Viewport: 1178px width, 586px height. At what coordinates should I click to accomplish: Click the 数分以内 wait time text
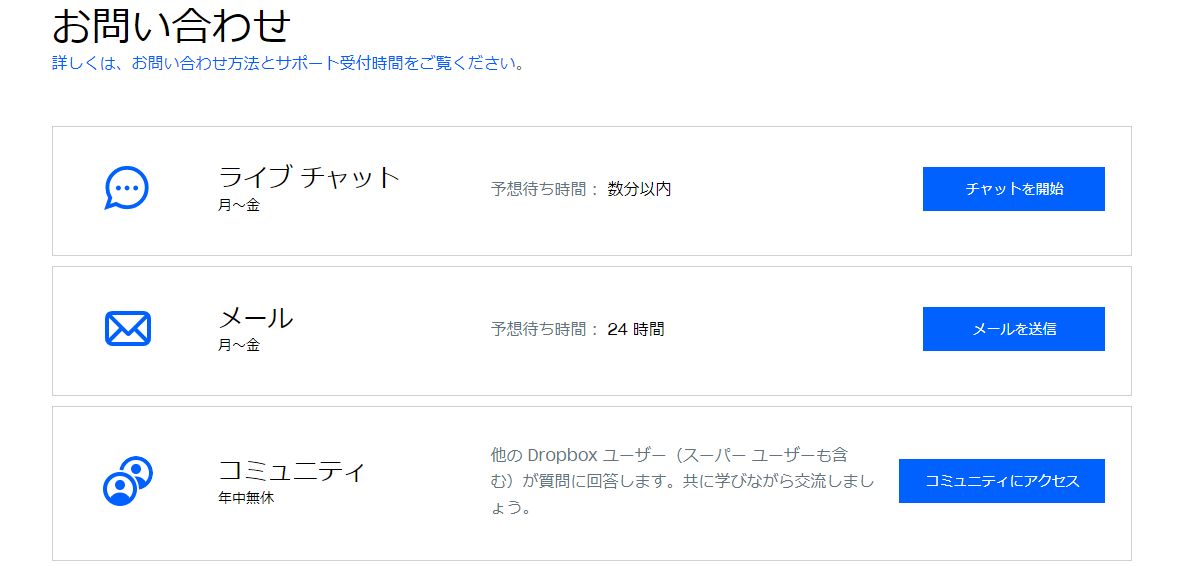click(x=637, y=188)
